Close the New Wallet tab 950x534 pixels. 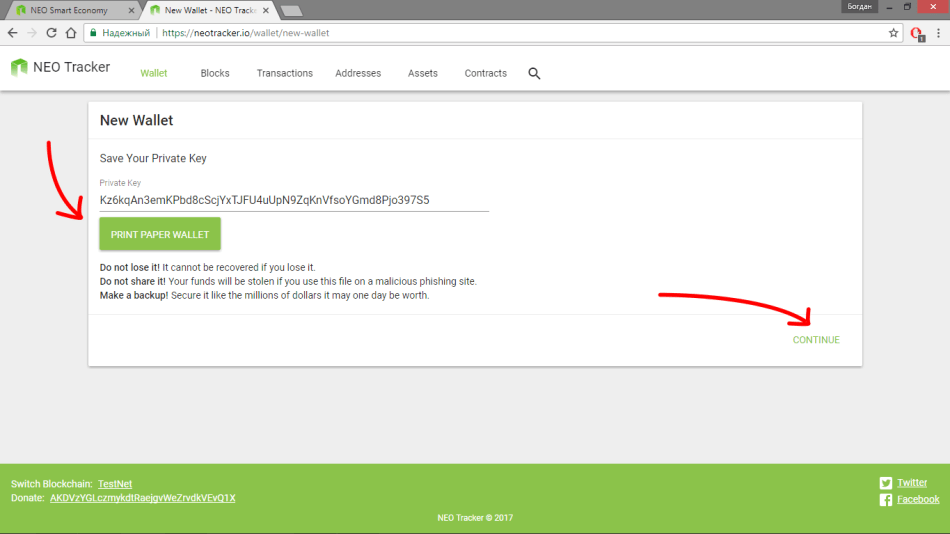[x=265, y=10]
